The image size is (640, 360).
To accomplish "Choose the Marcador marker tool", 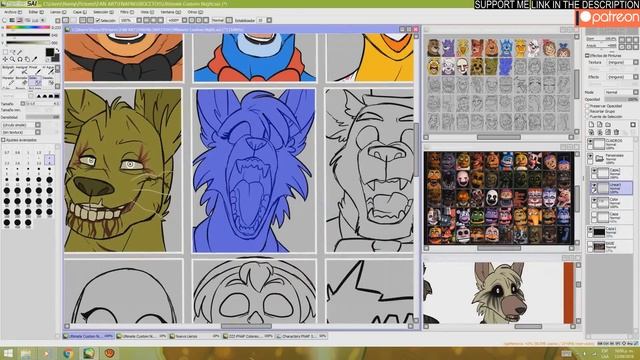I will click(8, 81).
